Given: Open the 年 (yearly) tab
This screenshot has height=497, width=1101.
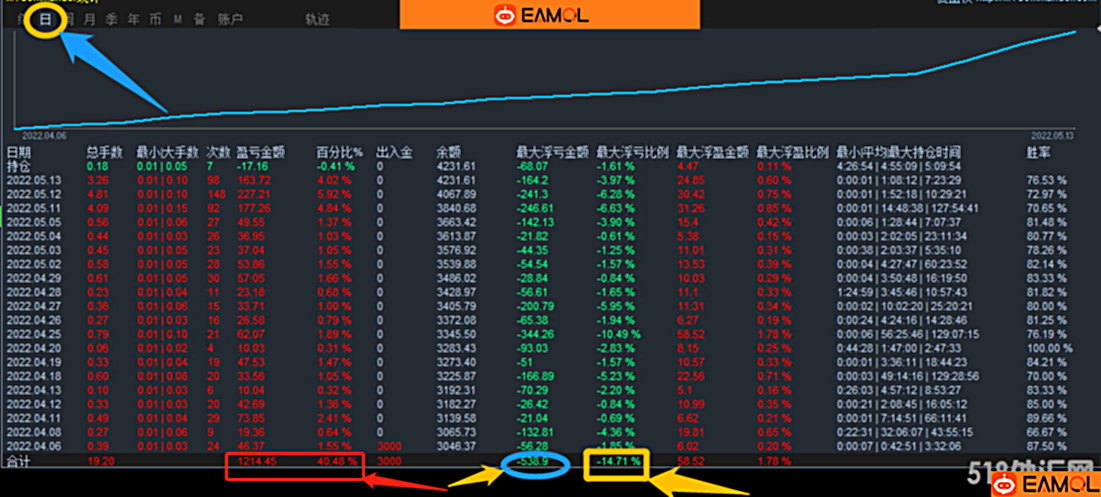Looking at the screenshot, I should pyautogui.click(x=133, y=19).
